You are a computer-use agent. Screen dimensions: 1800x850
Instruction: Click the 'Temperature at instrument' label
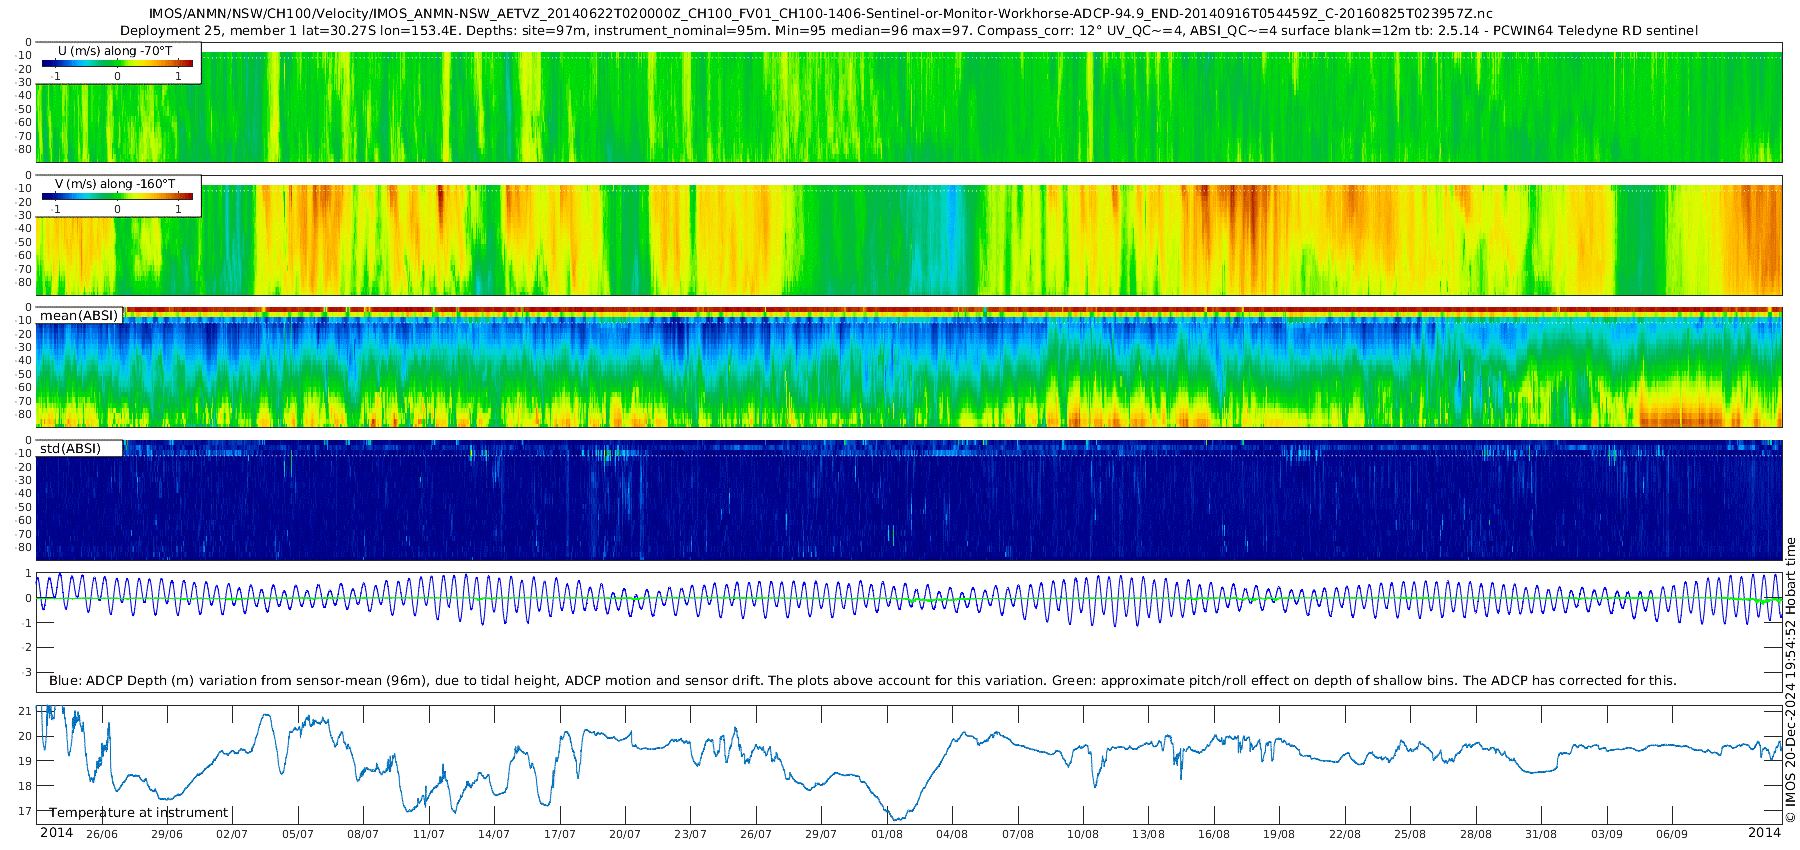tap(139, 813)
